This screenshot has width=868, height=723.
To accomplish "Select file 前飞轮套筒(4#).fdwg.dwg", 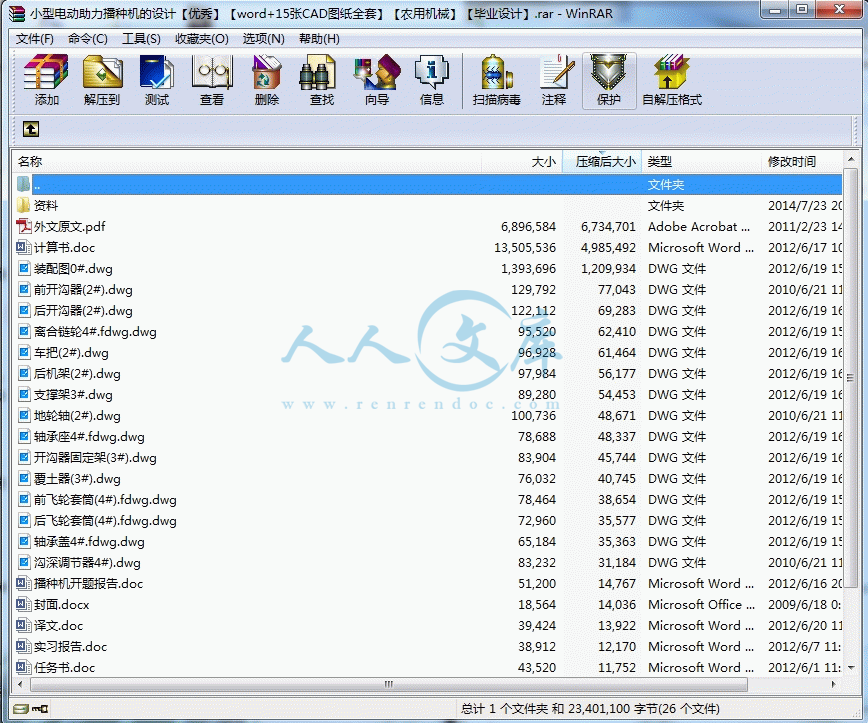I will (x=105, y=500).
